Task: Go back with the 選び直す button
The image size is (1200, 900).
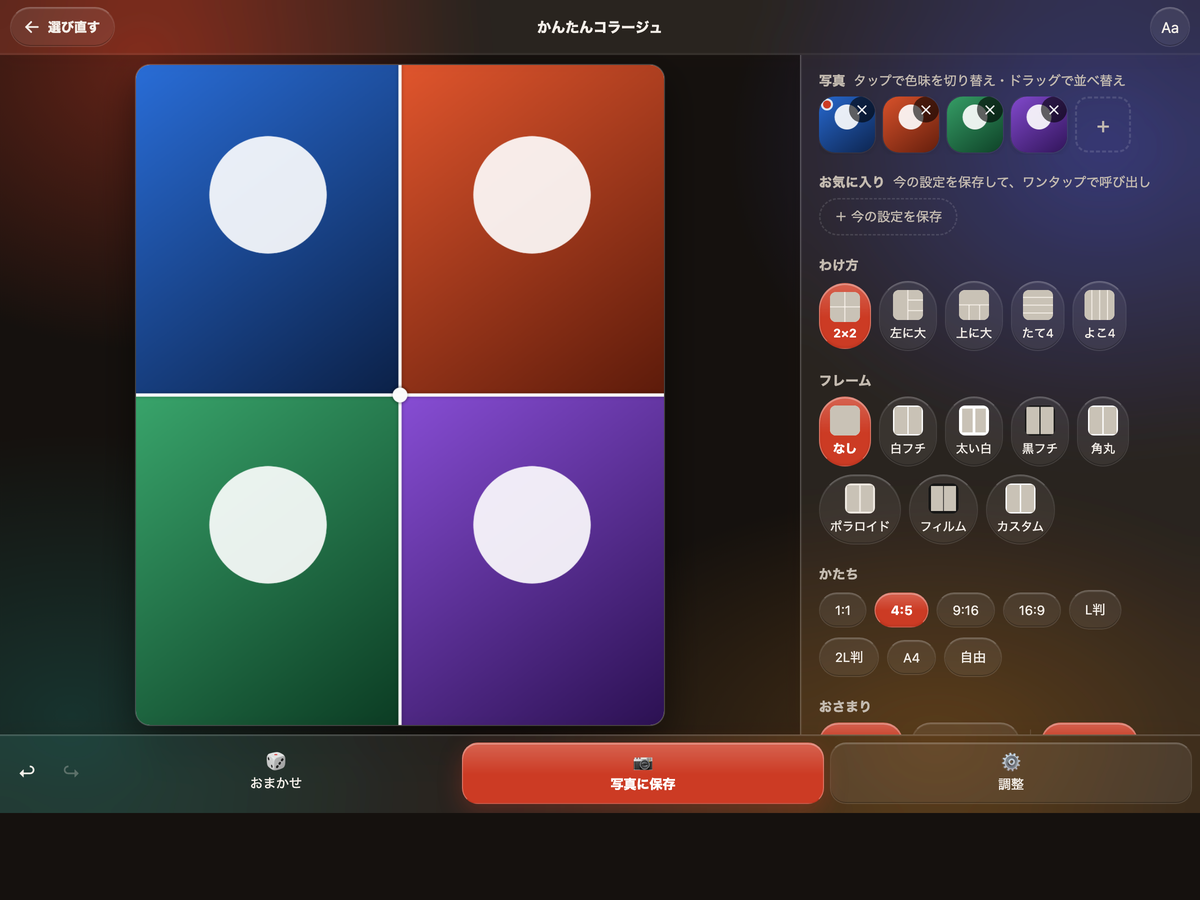Action: point(62,27)
